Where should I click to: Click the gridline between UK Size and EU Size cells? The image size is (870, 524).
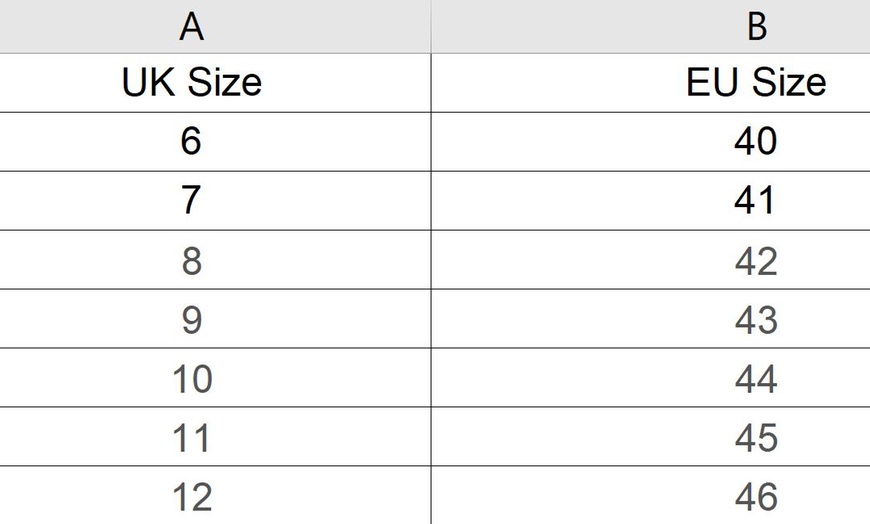[431, 82]
